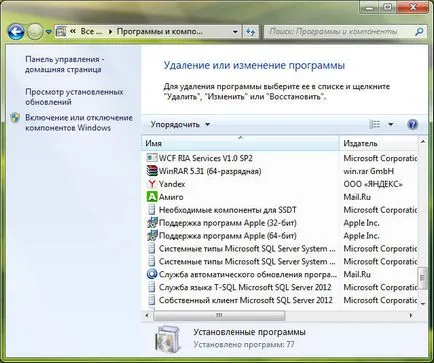Viewport: 434px width, 363px height.
Task: Select Поддержка программ Apple (64-бит) text
Action: tap(228, 236)
